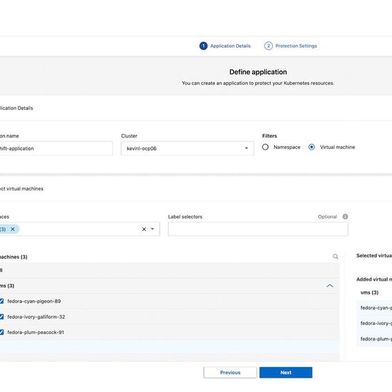Click the Label selectors input field
The image size is (392, 392).
click(x=258, y=229)
